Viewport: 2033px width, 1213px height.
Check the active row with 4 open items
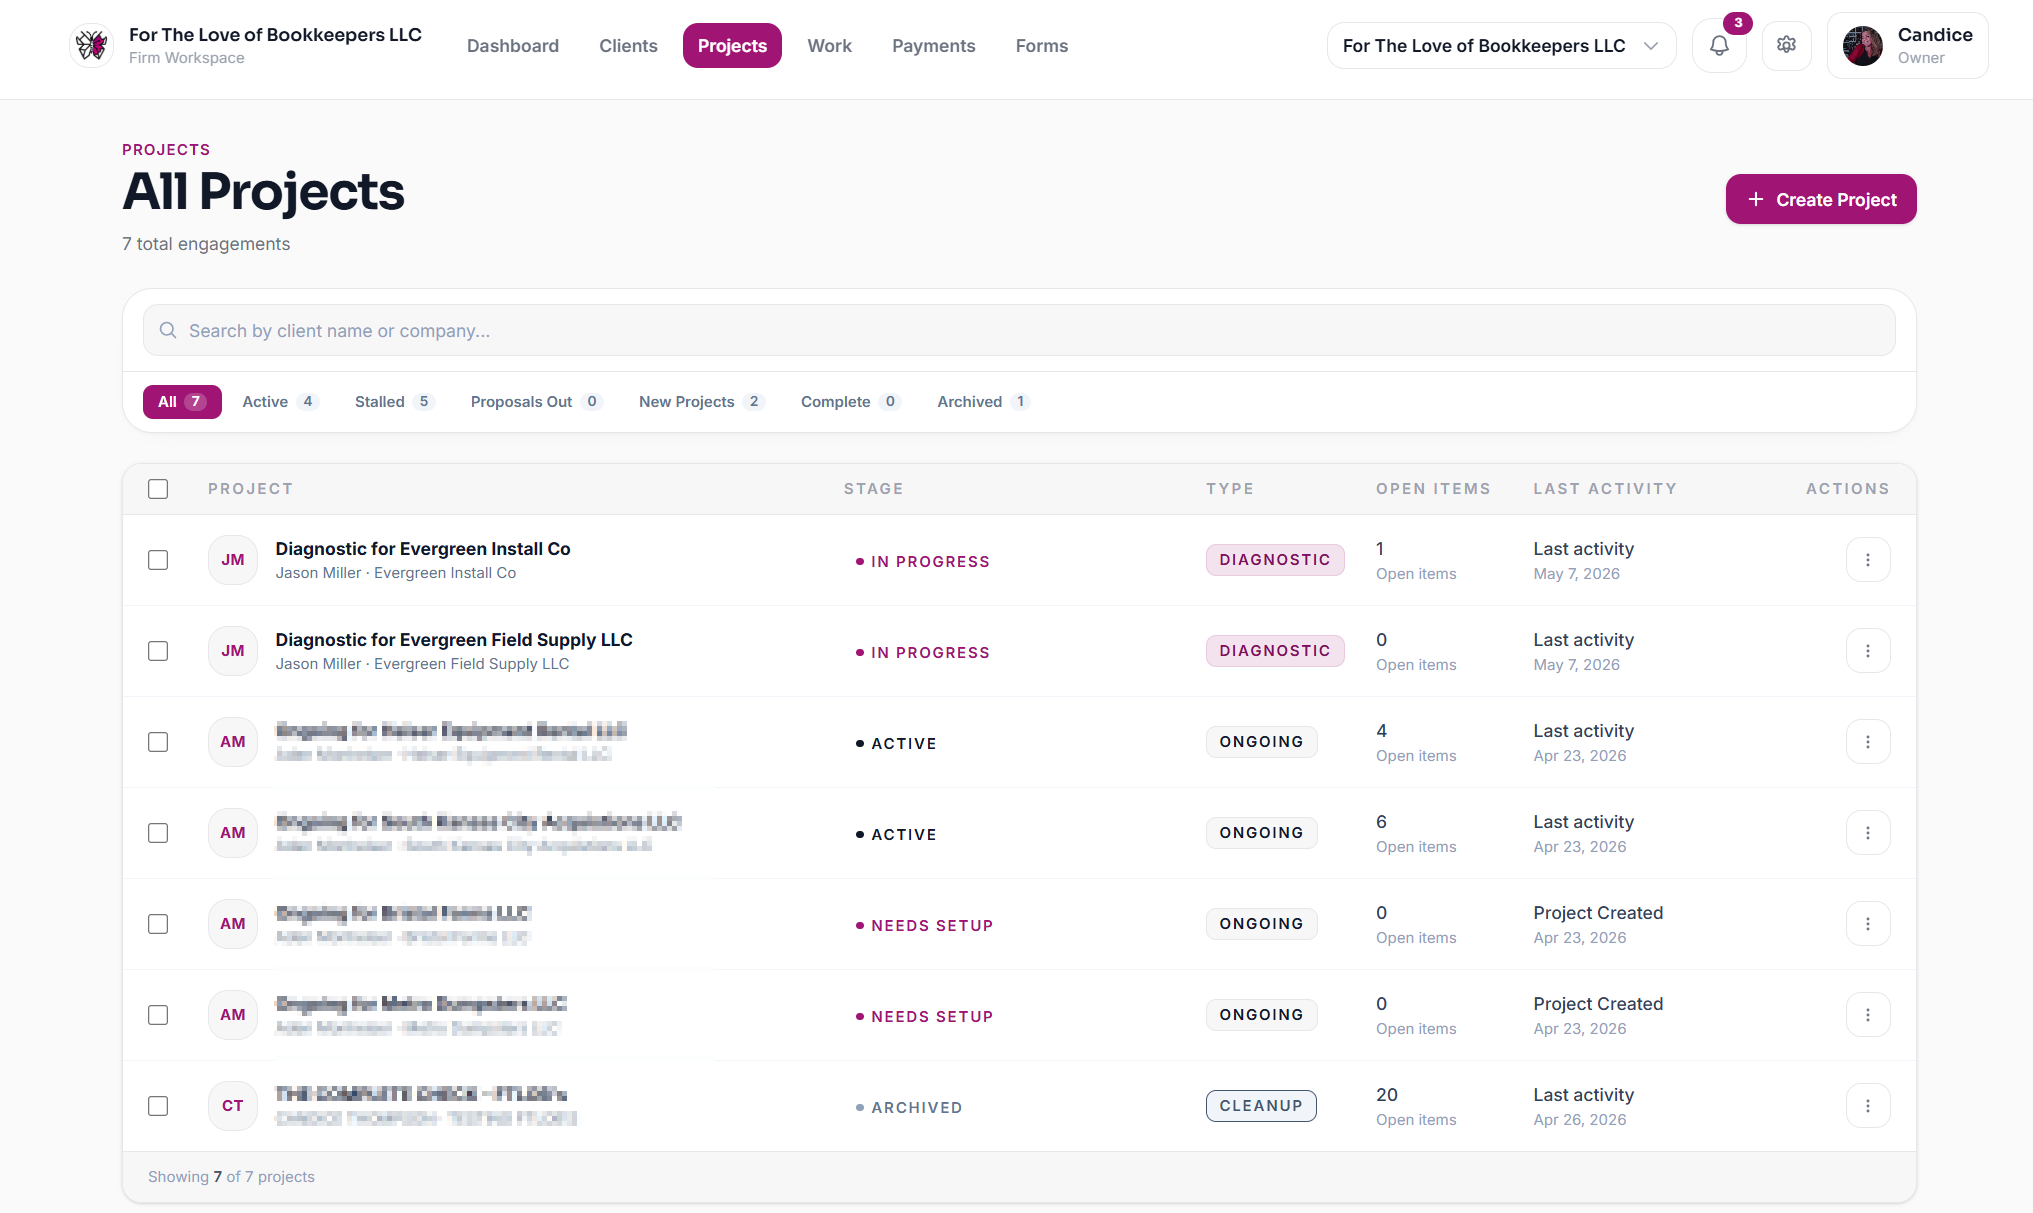click(x=158, y=742)
